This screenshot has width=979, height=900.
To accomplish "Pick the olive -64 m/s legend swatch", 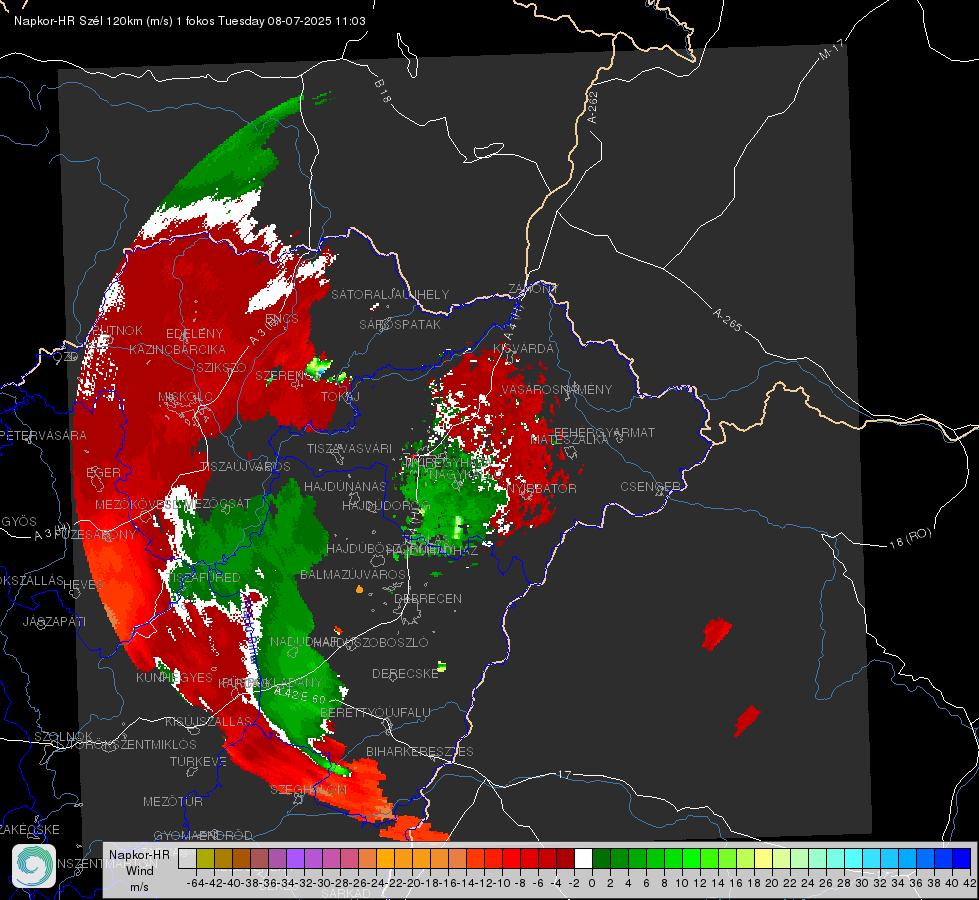I will pos(205,859).
